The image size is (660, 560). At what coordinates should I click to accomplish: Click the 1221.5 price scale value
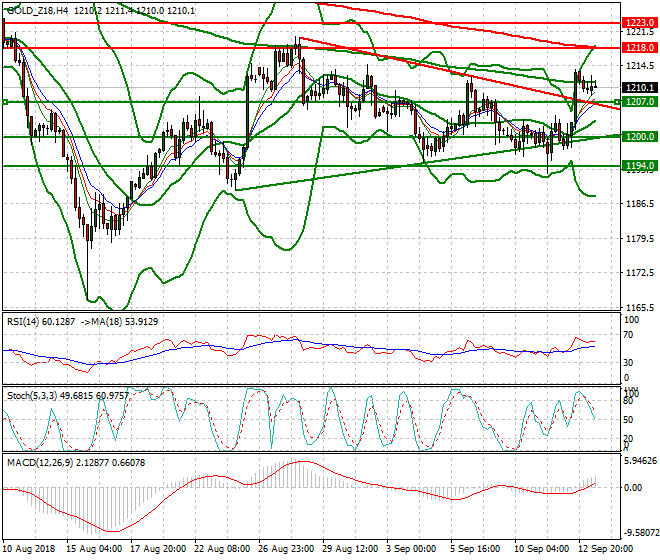click(640, 32)
